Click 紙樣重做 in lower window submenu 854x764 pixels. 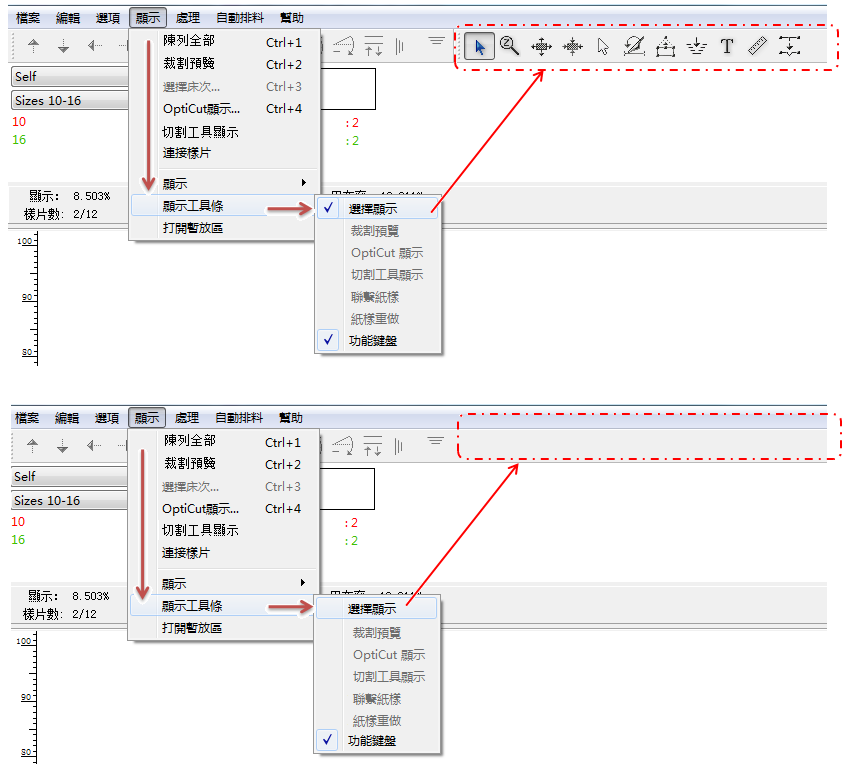[376, 720]
